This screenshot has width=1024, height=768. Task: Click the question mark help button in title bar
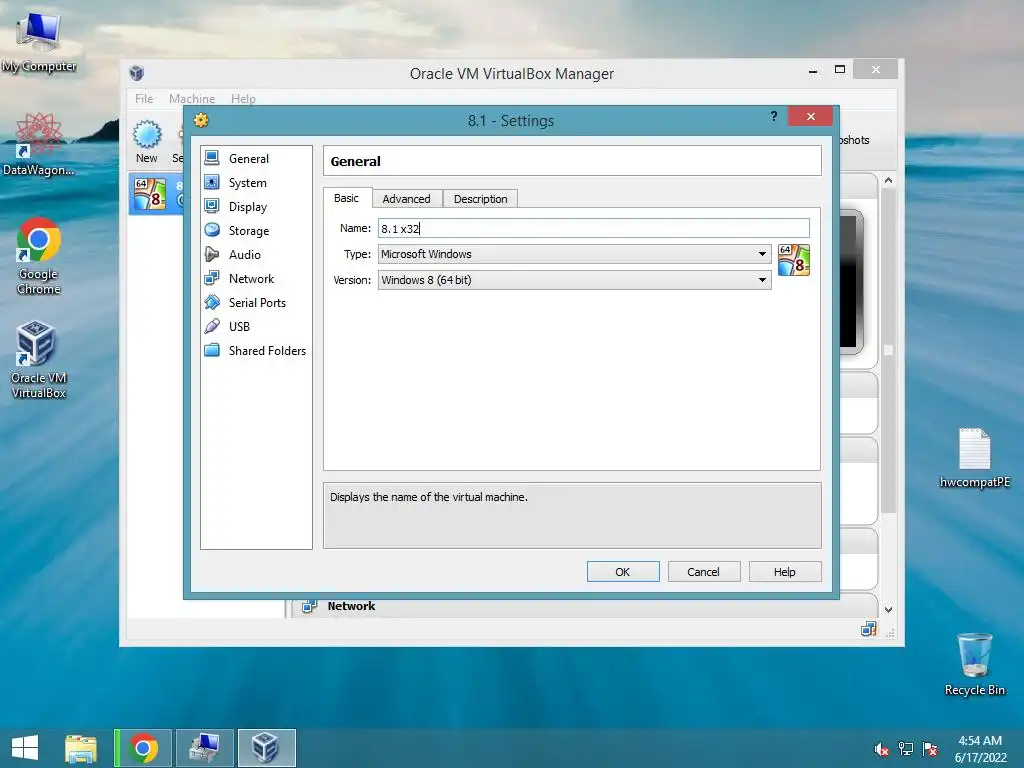(774, 116)
